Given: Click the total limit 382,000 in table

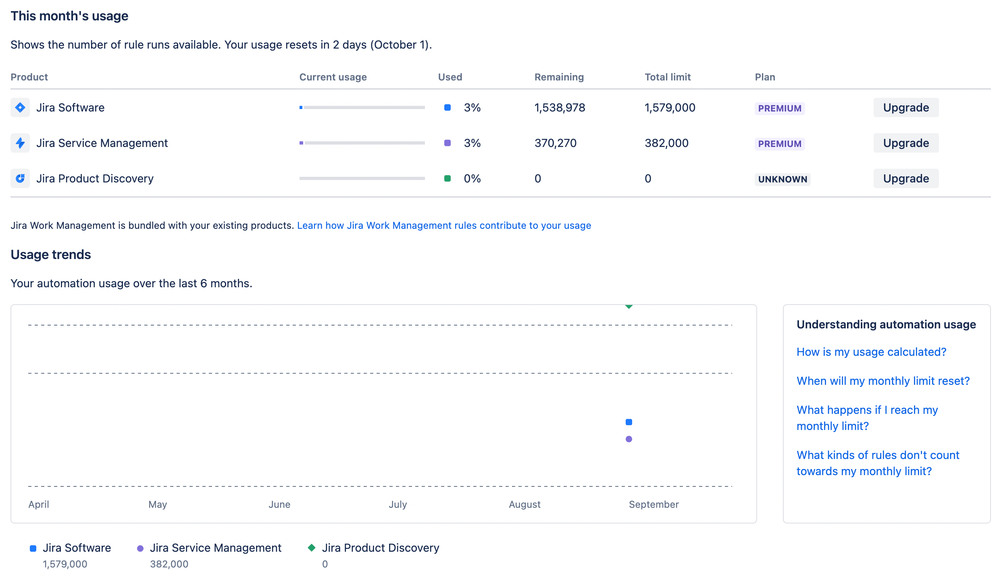Looking at the screenshot, I should [666, 143].
